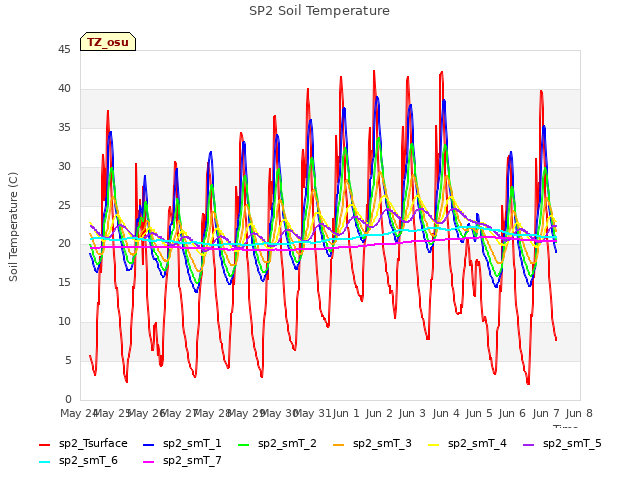This screenshot has width=640, height=480.
Task: Click the sp2_smT_1 blue legend swatch
Action: pos(149,444)
